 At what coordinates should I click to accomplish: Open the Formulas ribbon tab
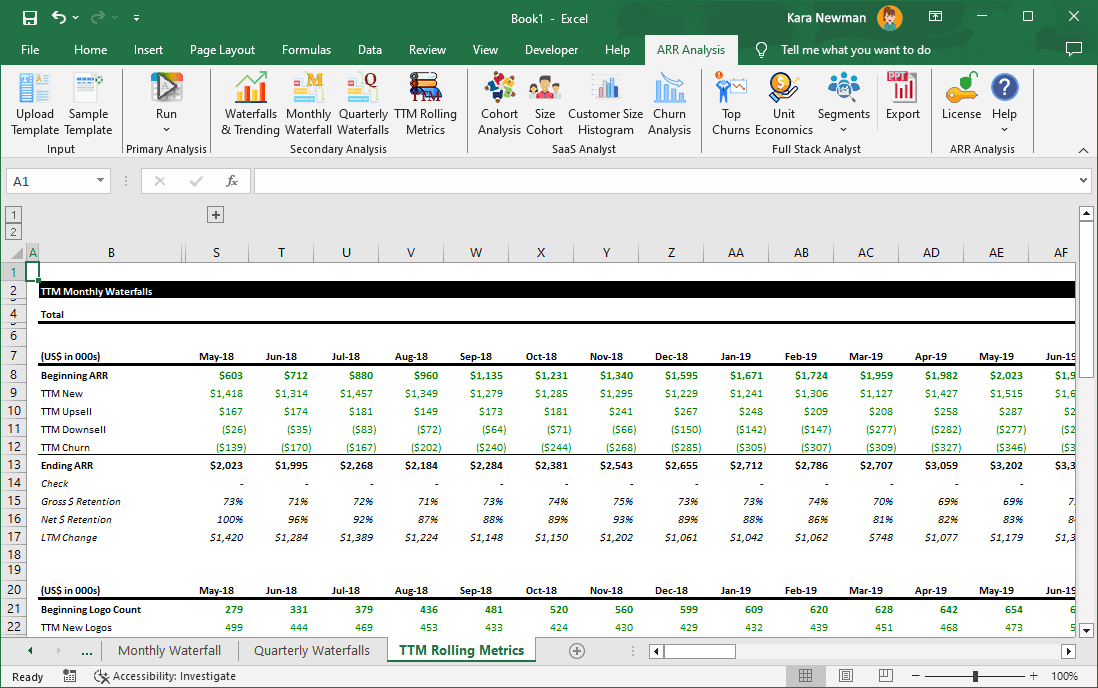pos(306,49)
